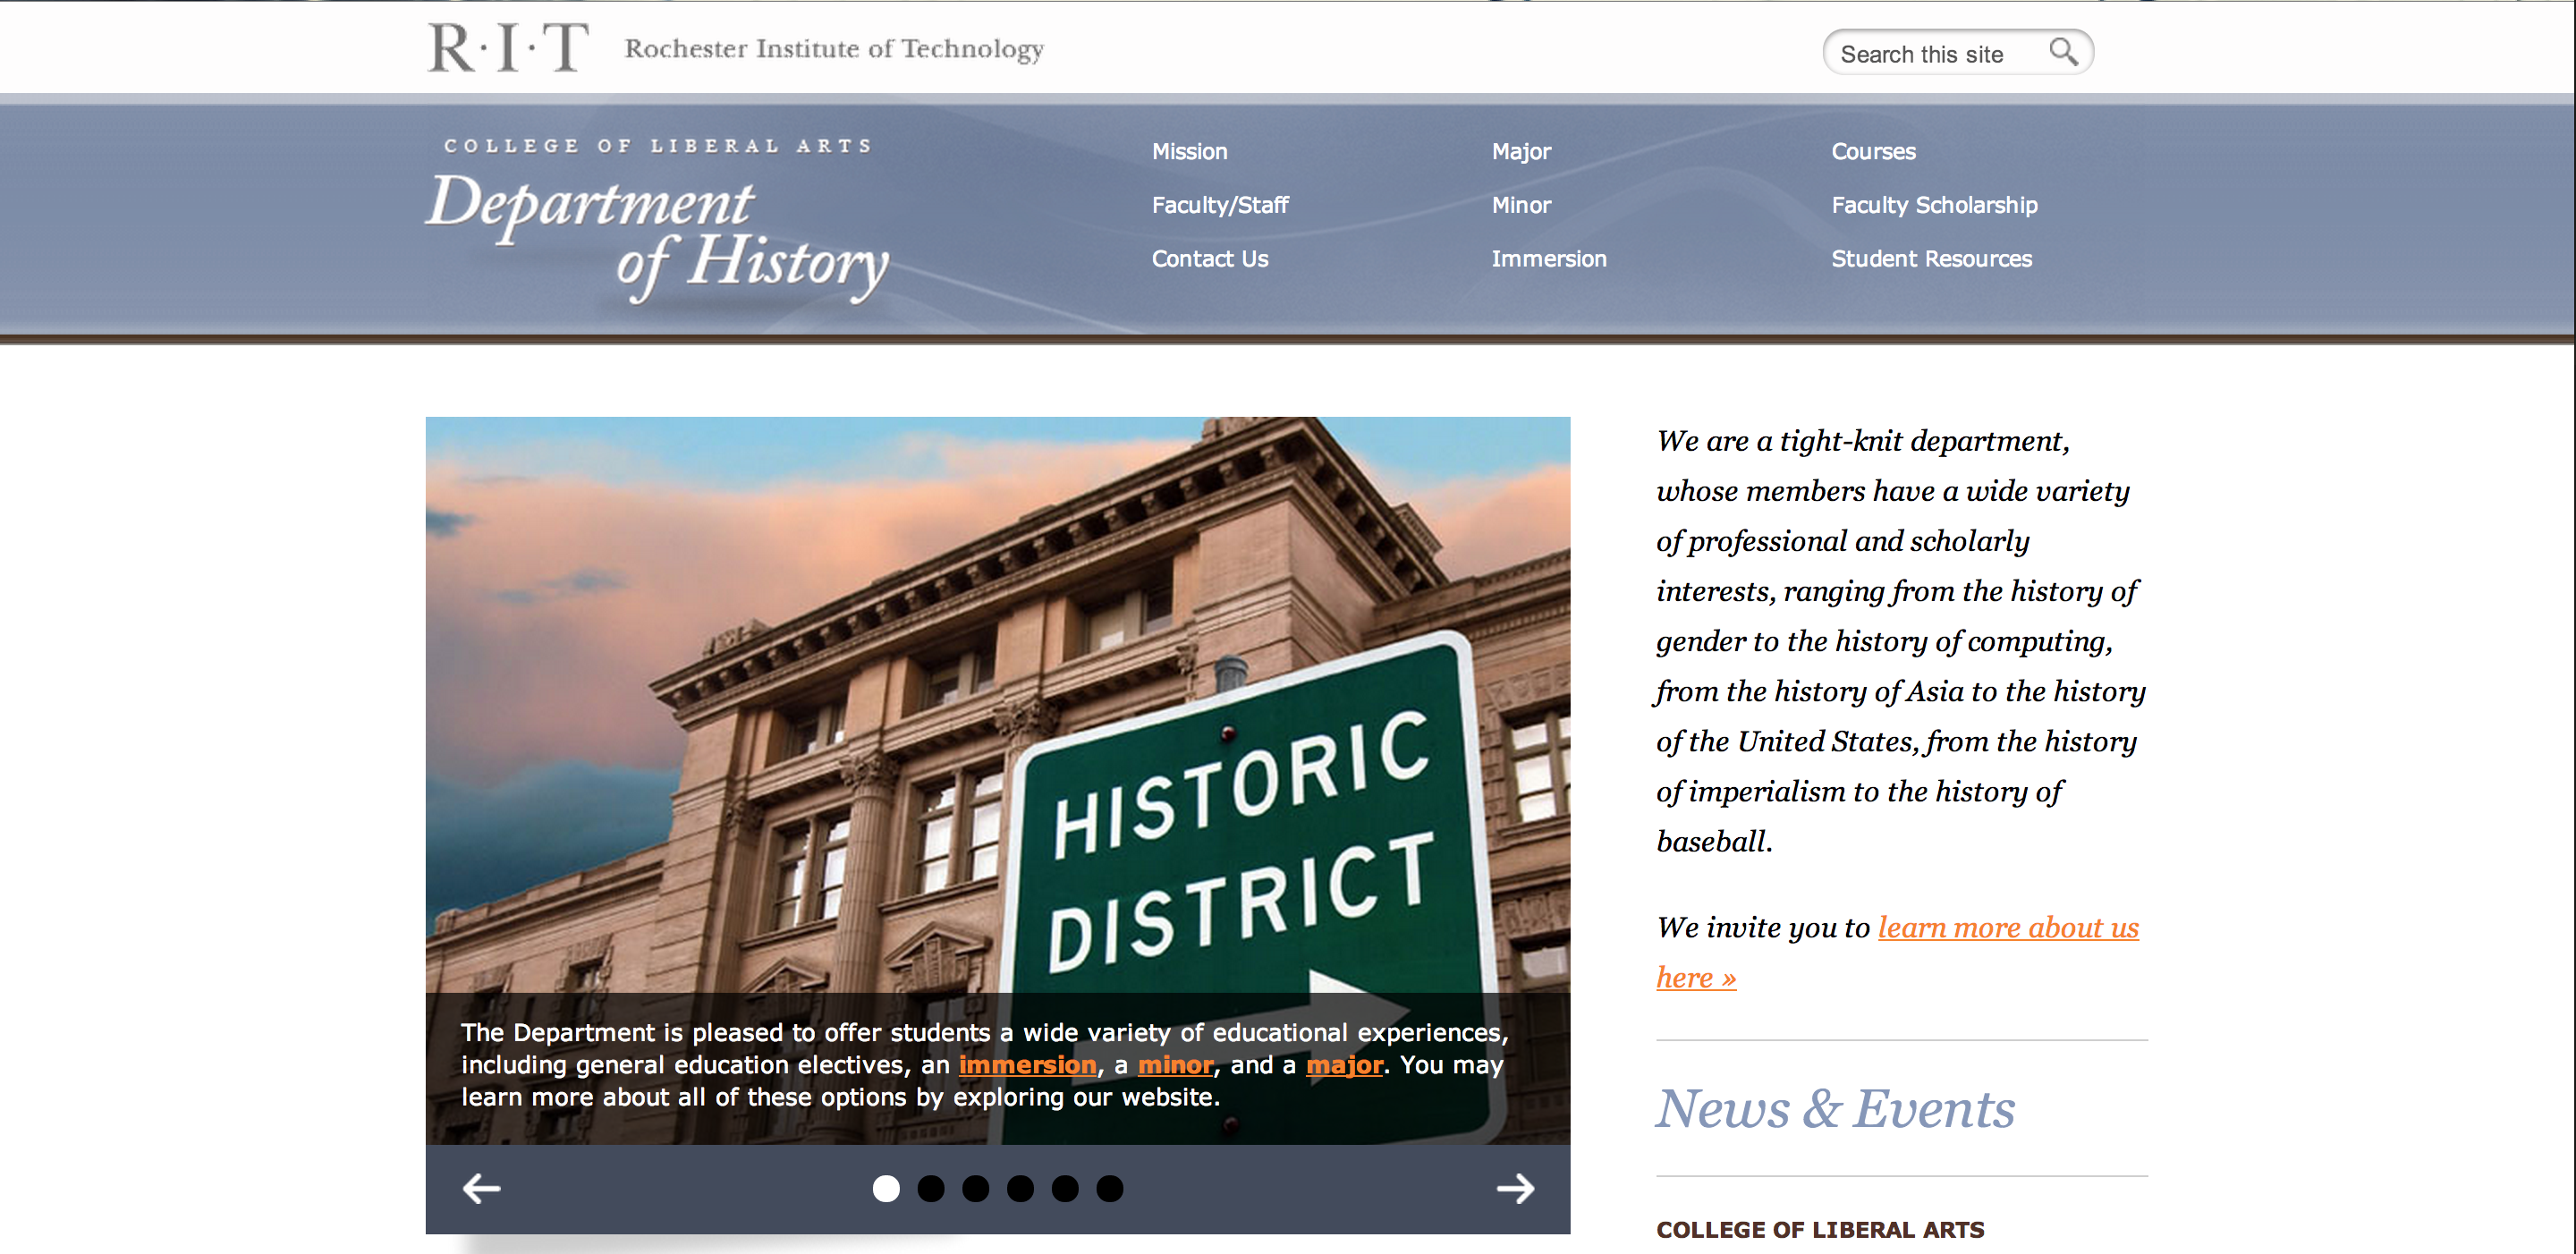Select the first slideshow dot

(886, 1188)
